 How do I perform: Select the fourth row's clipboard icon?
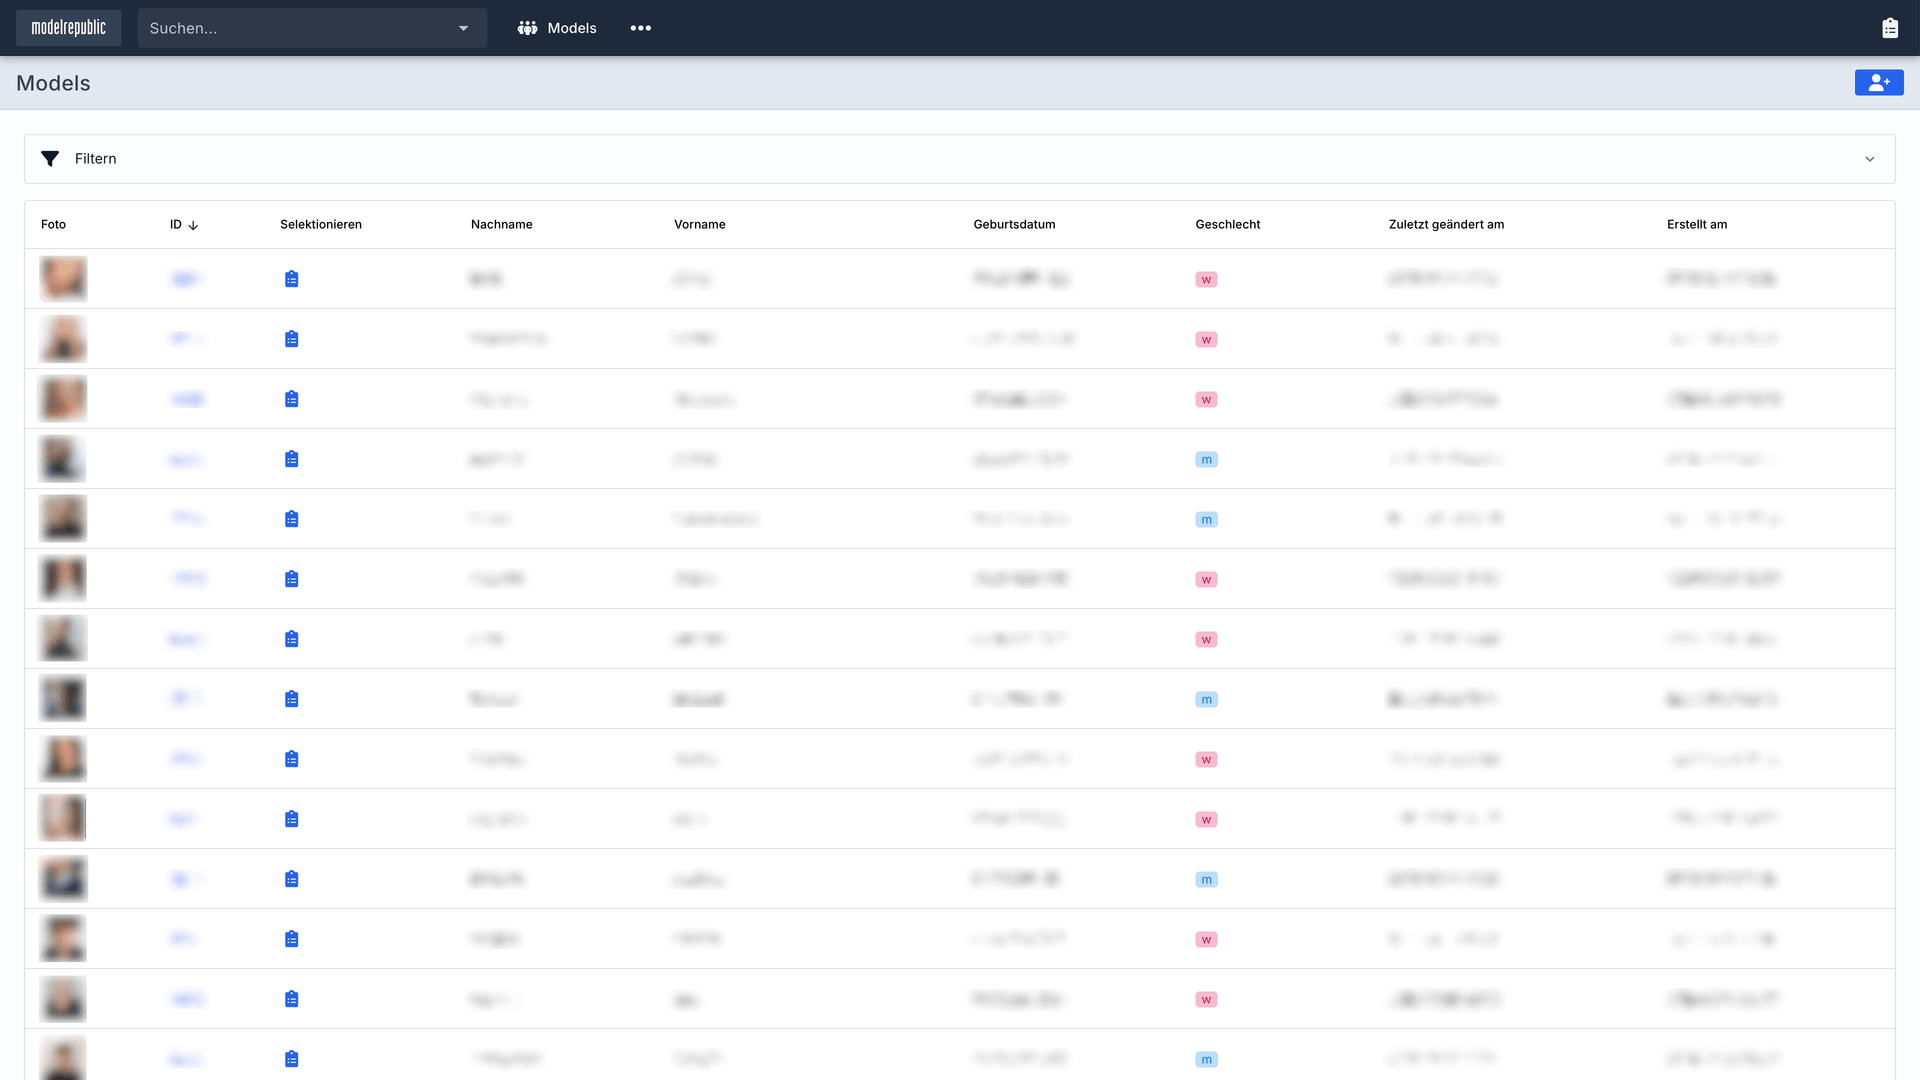tap(291, 459)
